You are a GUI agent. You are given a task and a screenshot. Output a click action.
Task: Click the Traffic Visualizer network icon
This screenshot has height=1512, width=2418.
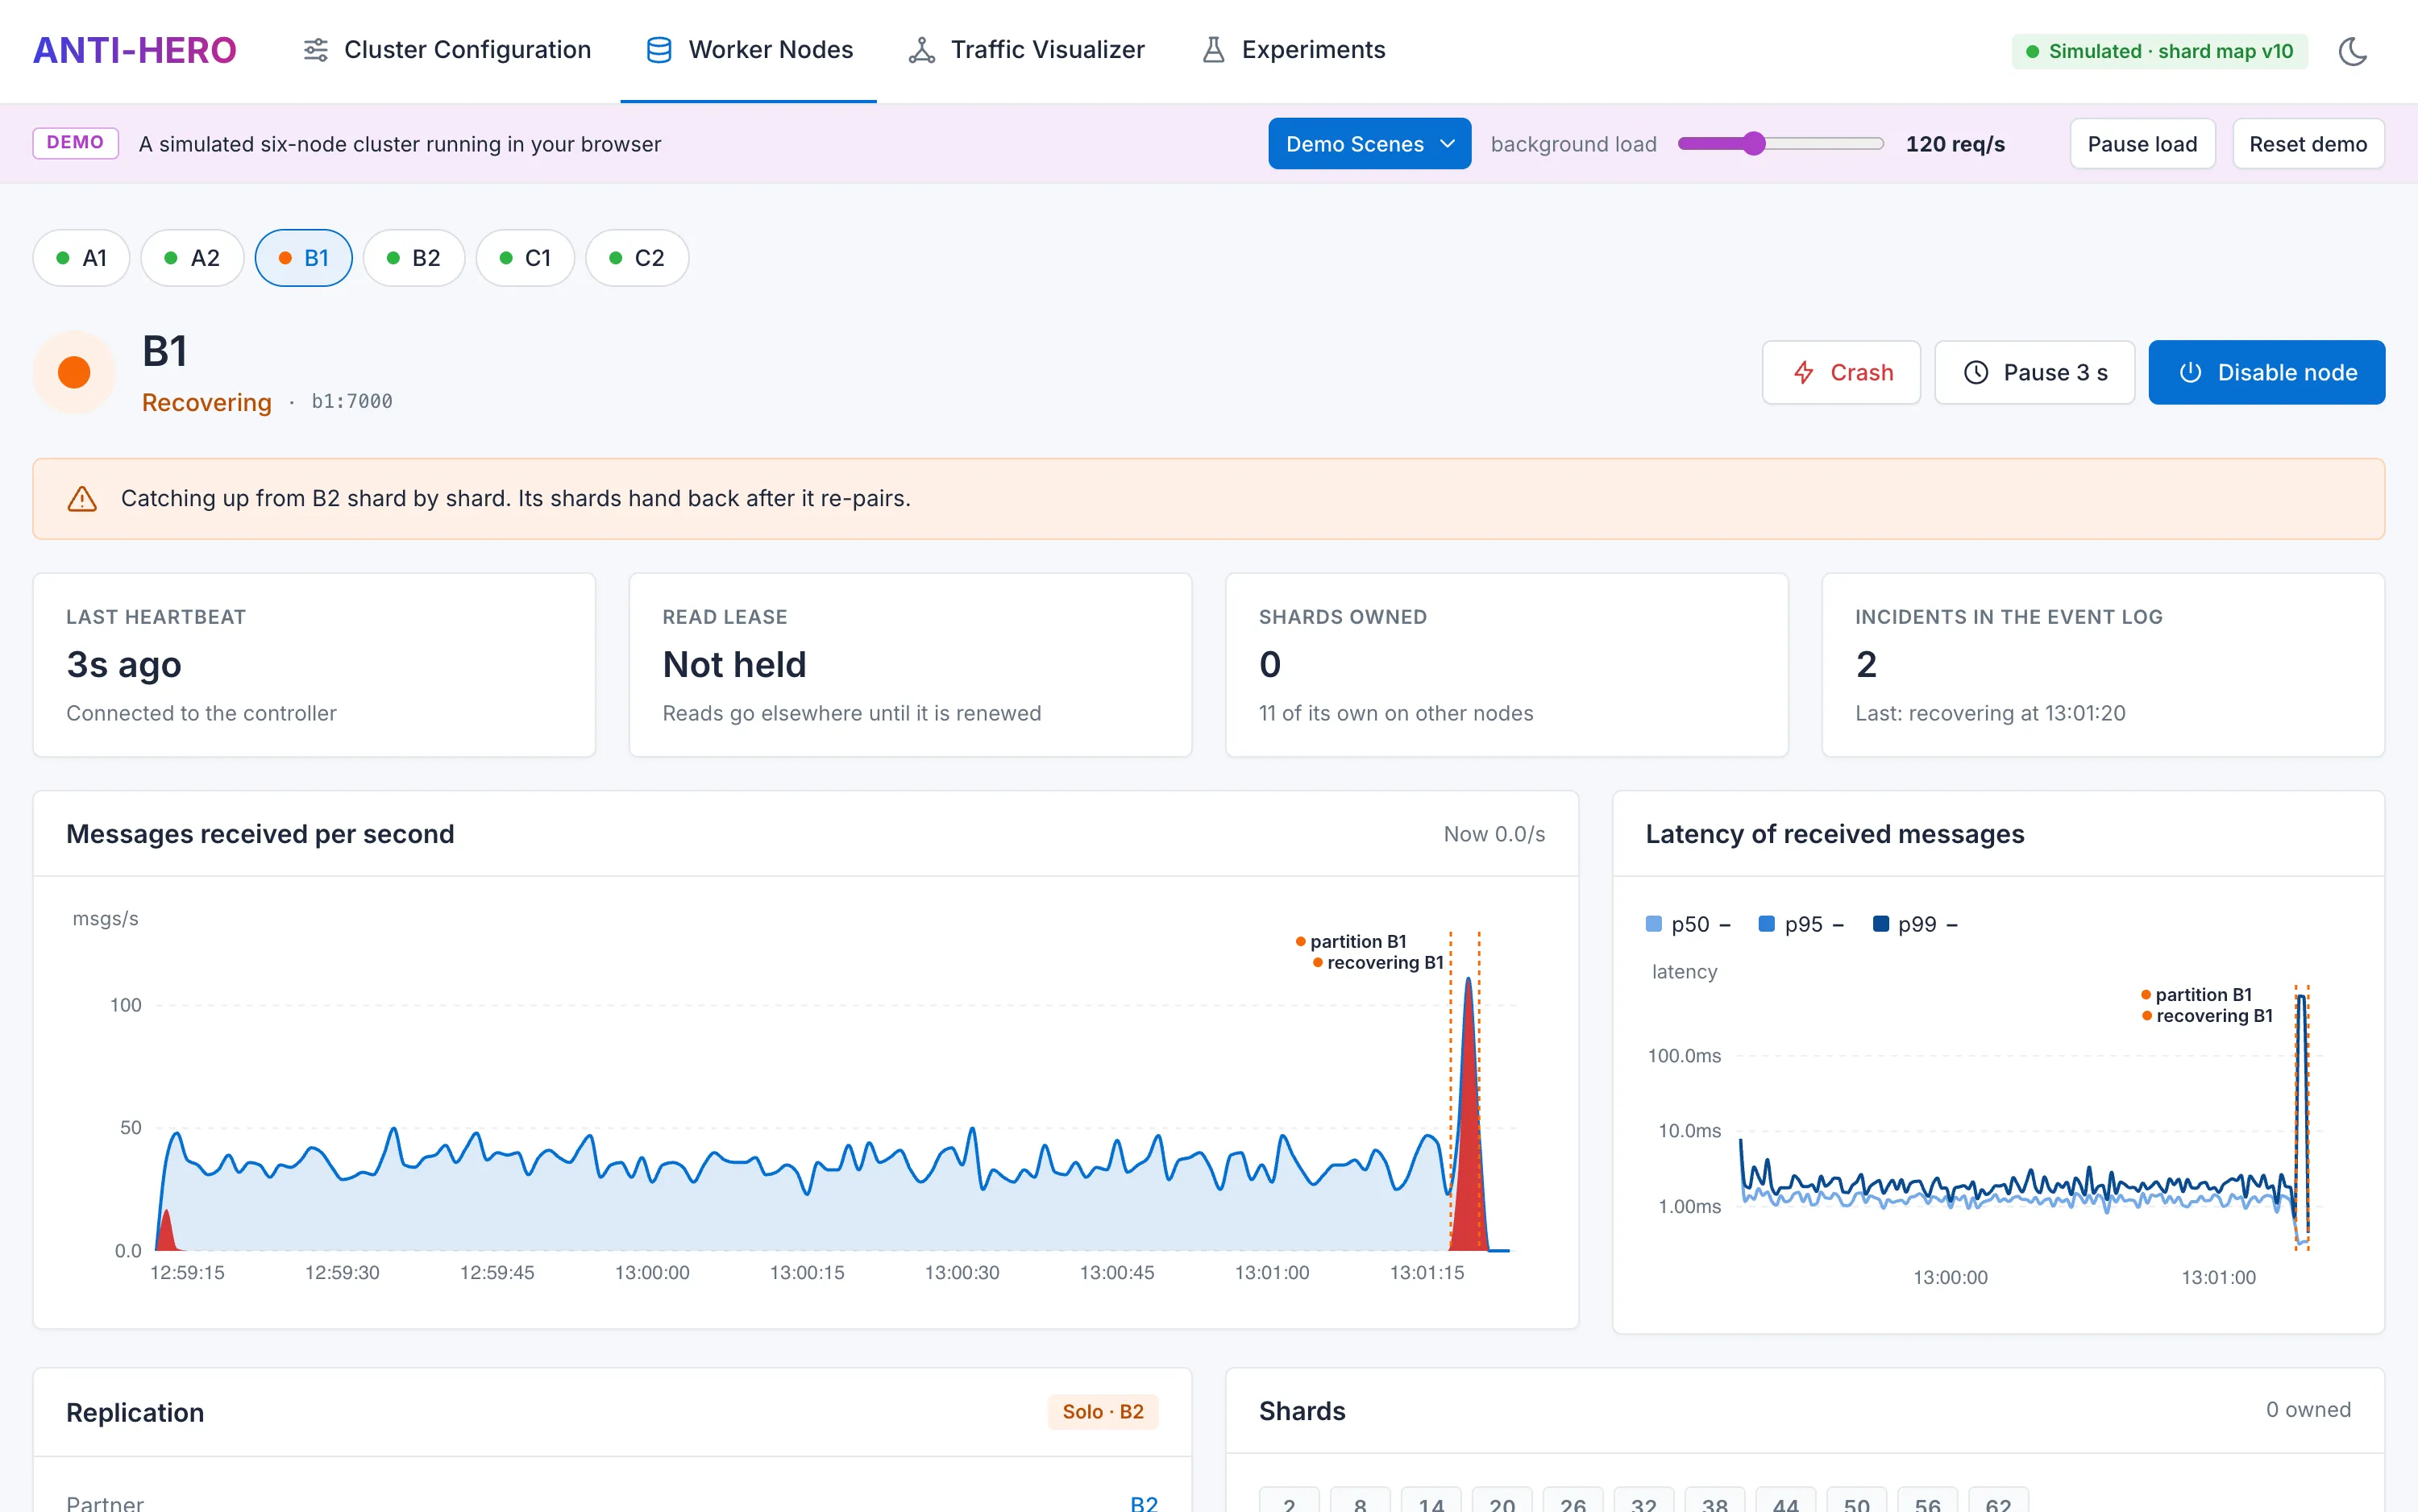pyautogui.click(x=921, y=50)
